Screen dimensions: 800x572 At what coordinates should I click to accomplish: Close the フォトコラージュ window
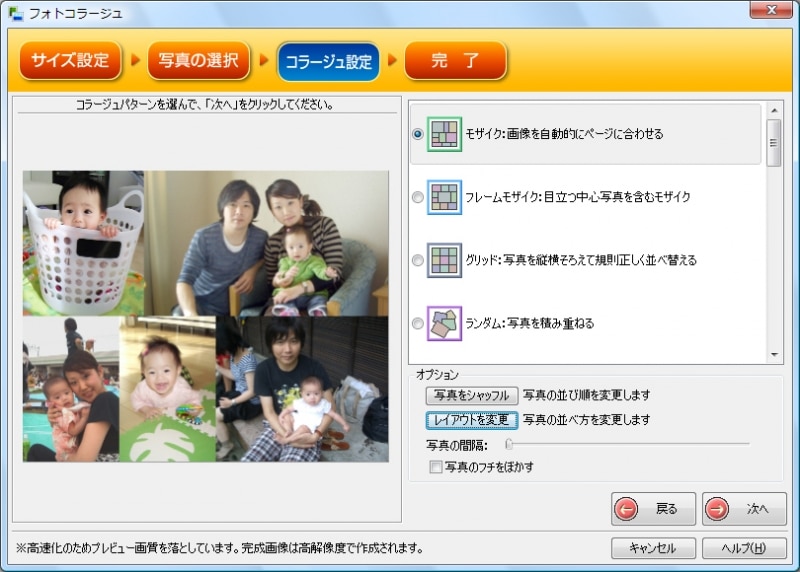click(771, 10)
